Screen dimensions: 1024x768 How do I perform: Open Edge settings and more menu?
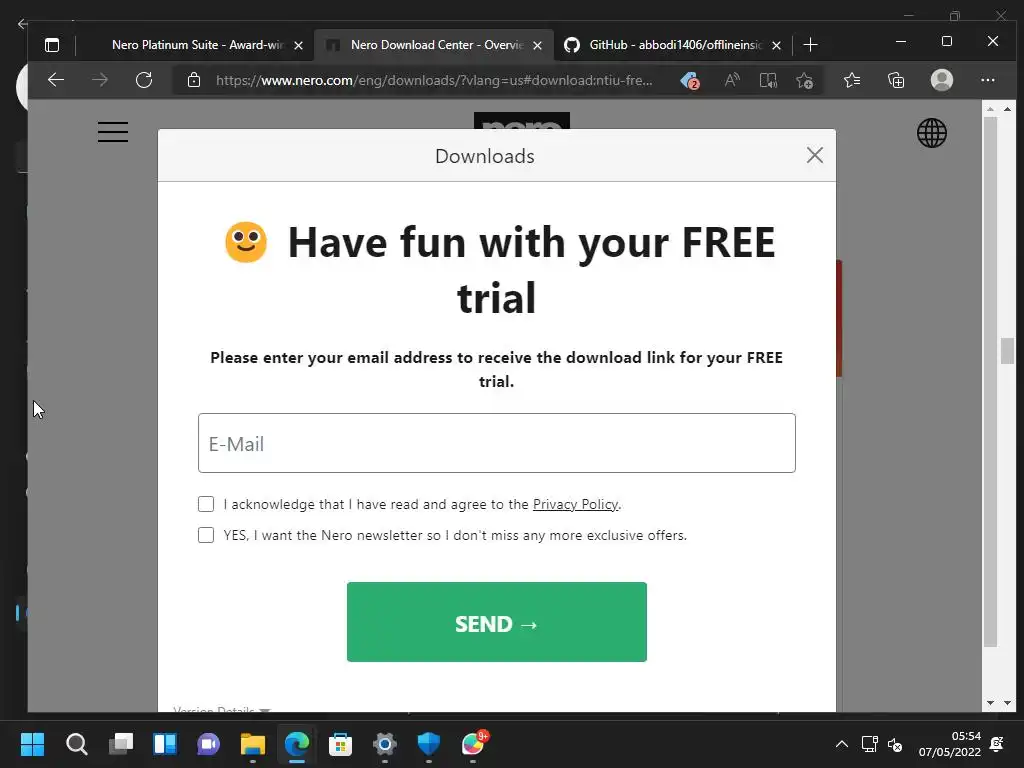click(x=987, y=80)
